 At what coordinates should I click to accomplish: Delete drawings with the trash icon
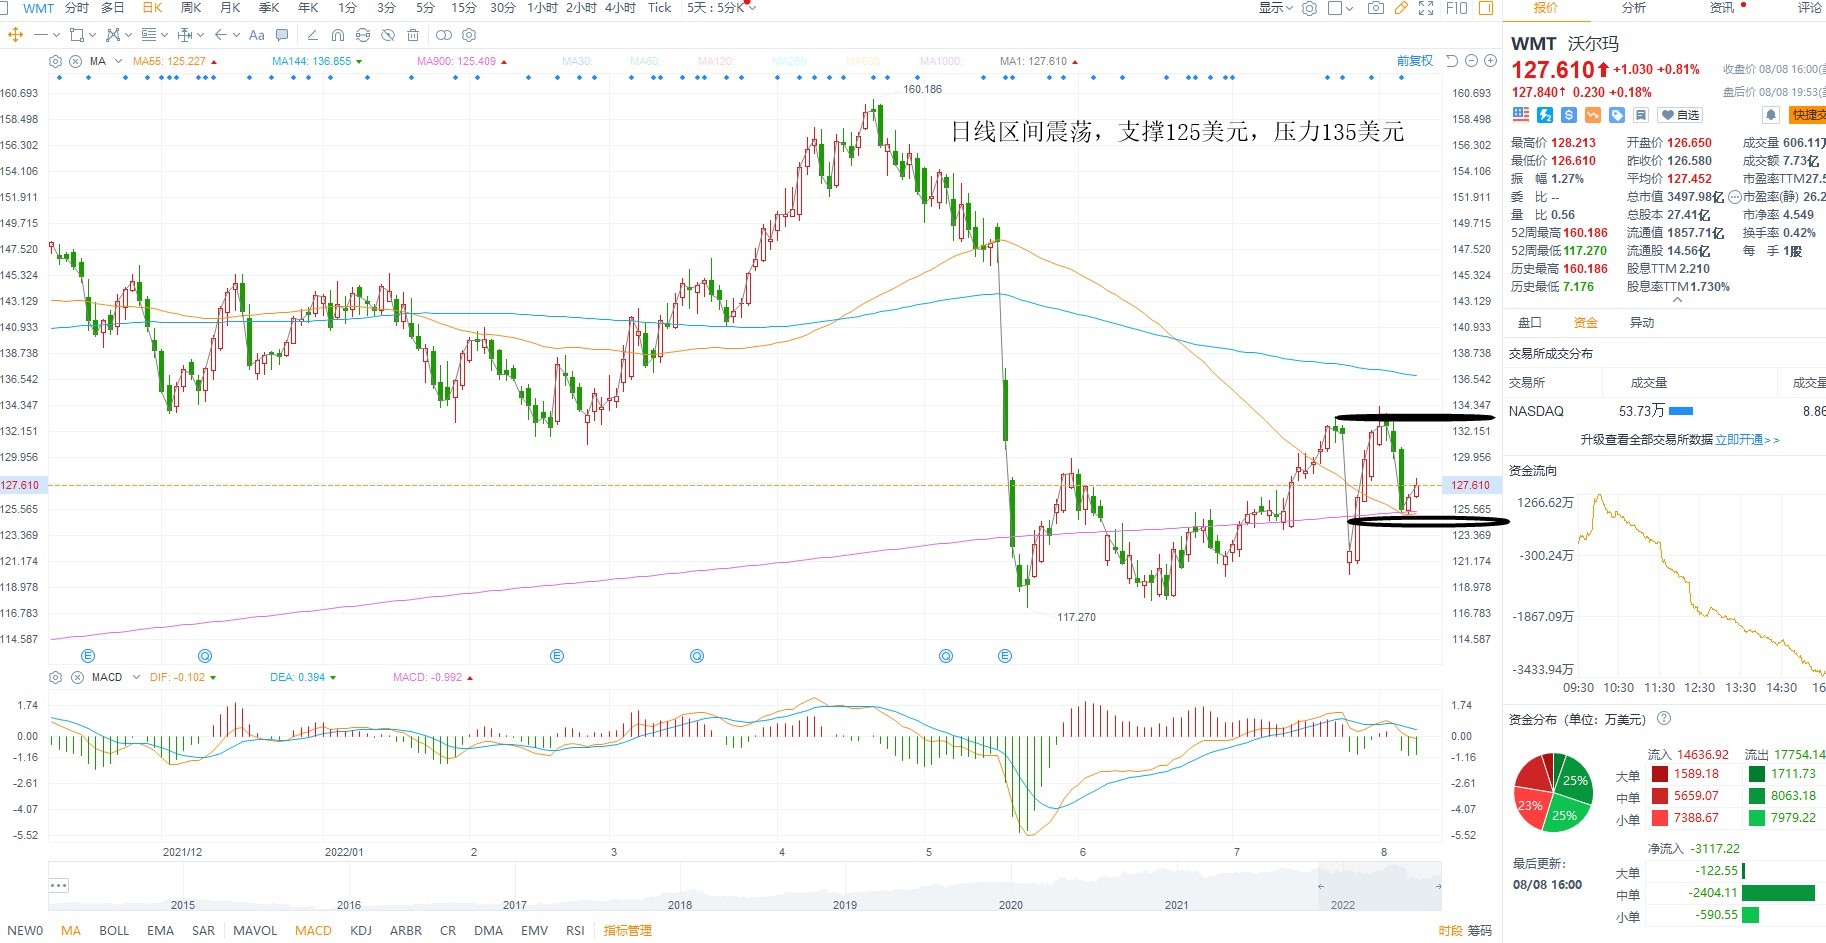tap(413, 35)
